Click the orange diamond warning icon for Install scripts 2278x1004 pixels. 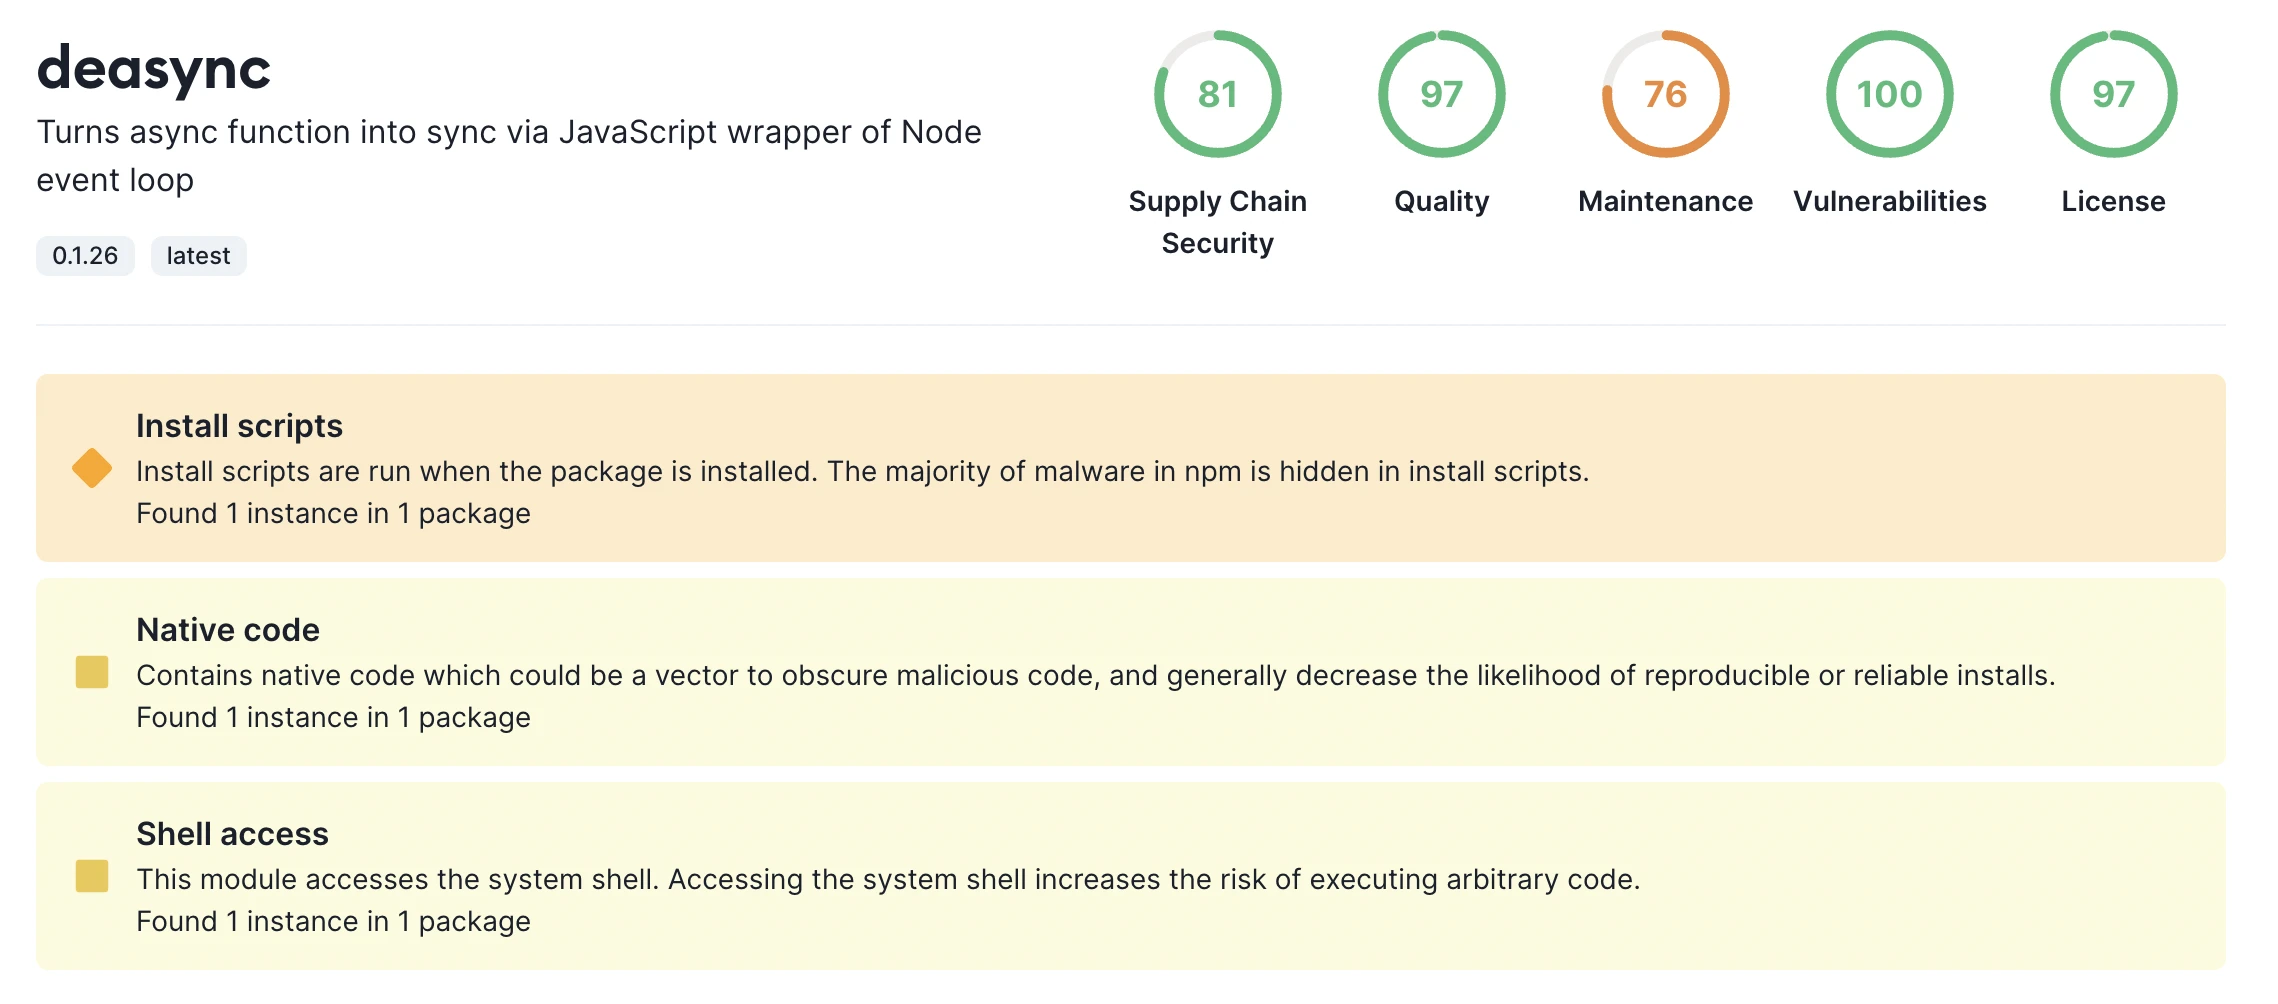click(90, 466)
